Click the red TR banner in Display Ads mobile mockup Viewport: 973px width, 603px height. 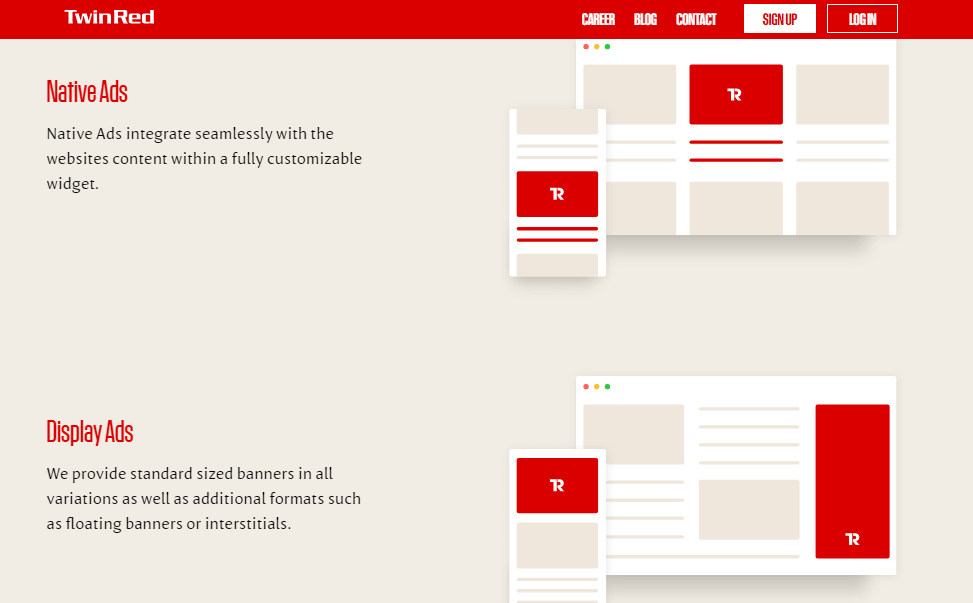[x=557, y=485]
